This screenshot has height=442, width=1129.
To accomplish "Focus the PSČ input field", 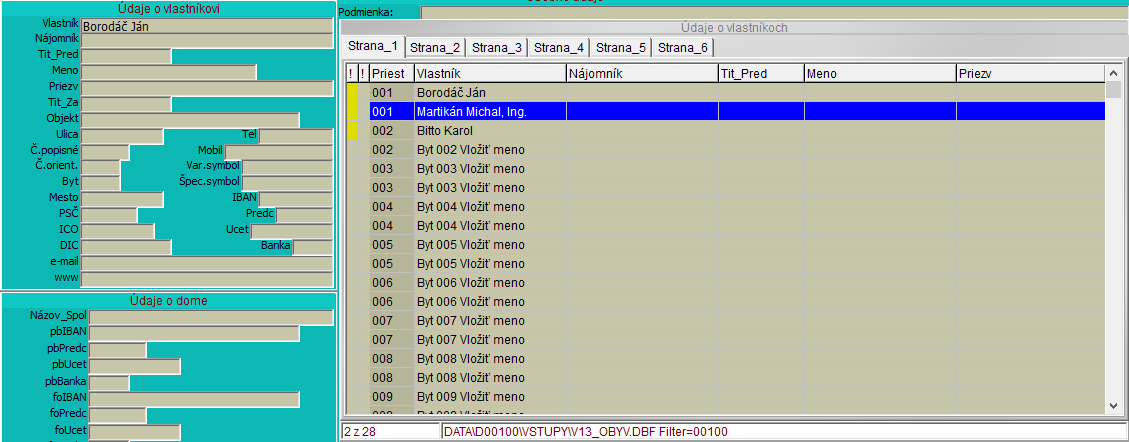I will (109, 215).
